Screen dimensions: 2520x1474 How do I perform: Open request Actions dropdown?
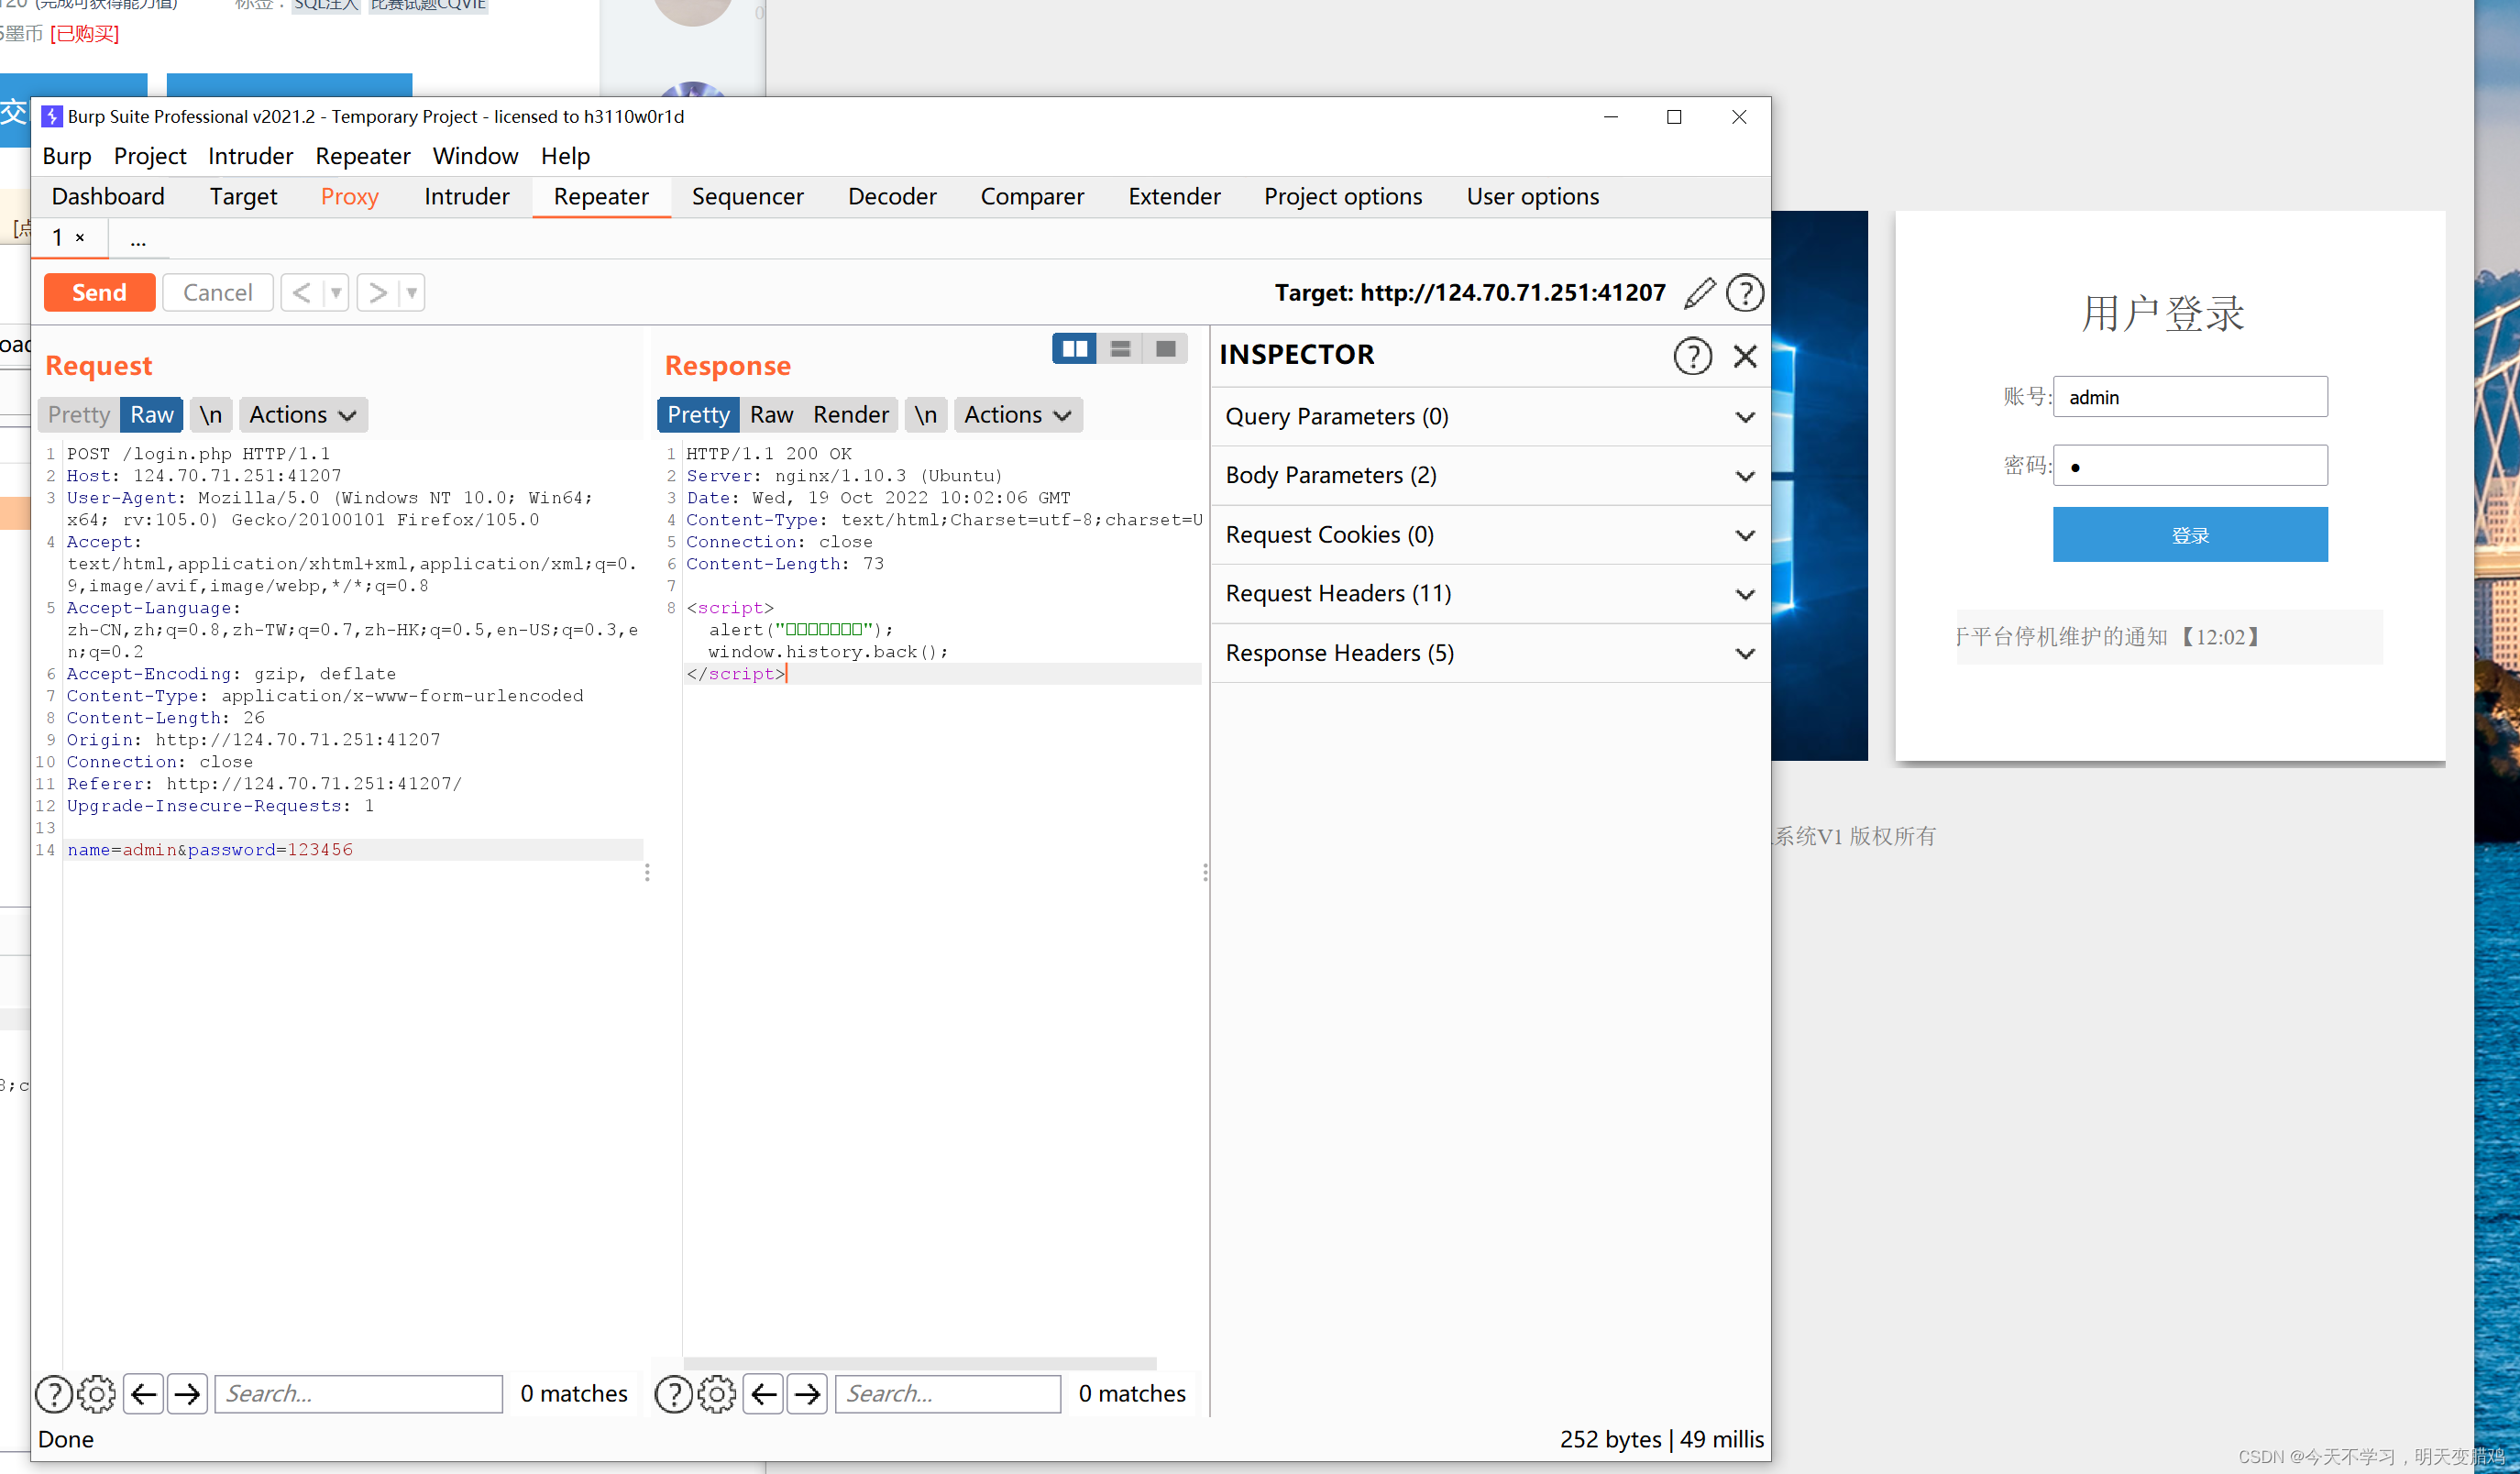click(302, 415)
